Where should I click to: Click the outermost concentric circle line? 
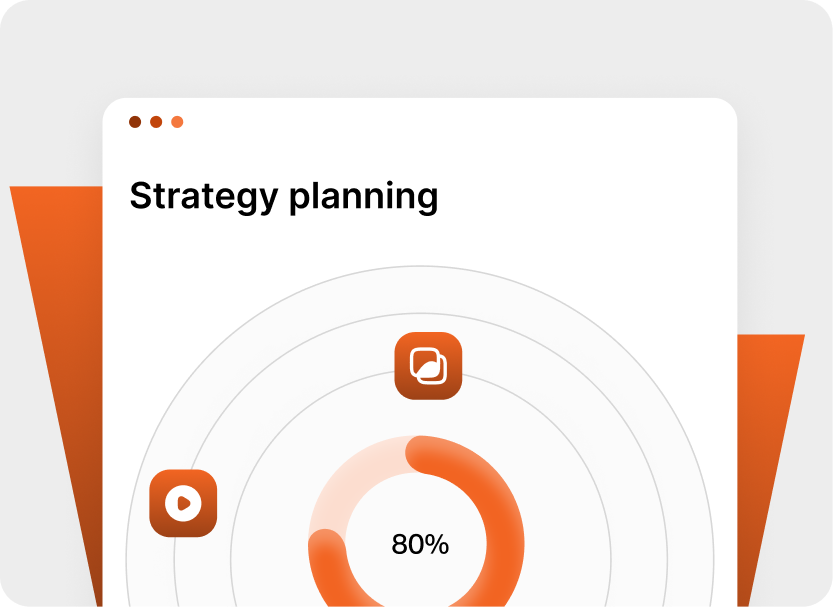420,266
